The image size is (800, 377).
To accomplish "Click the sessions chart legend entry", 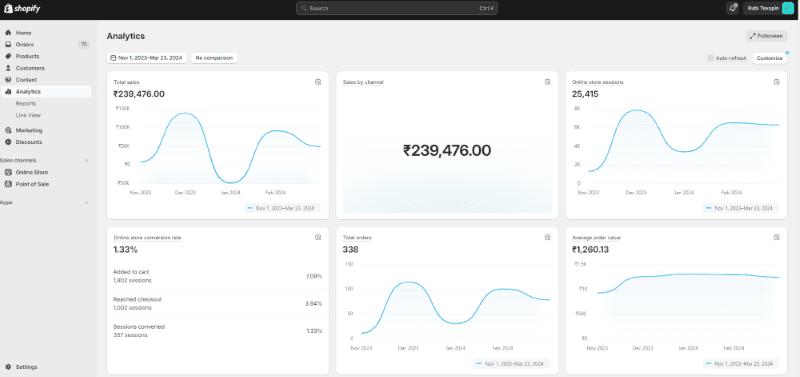I will [x=741, y=208].
